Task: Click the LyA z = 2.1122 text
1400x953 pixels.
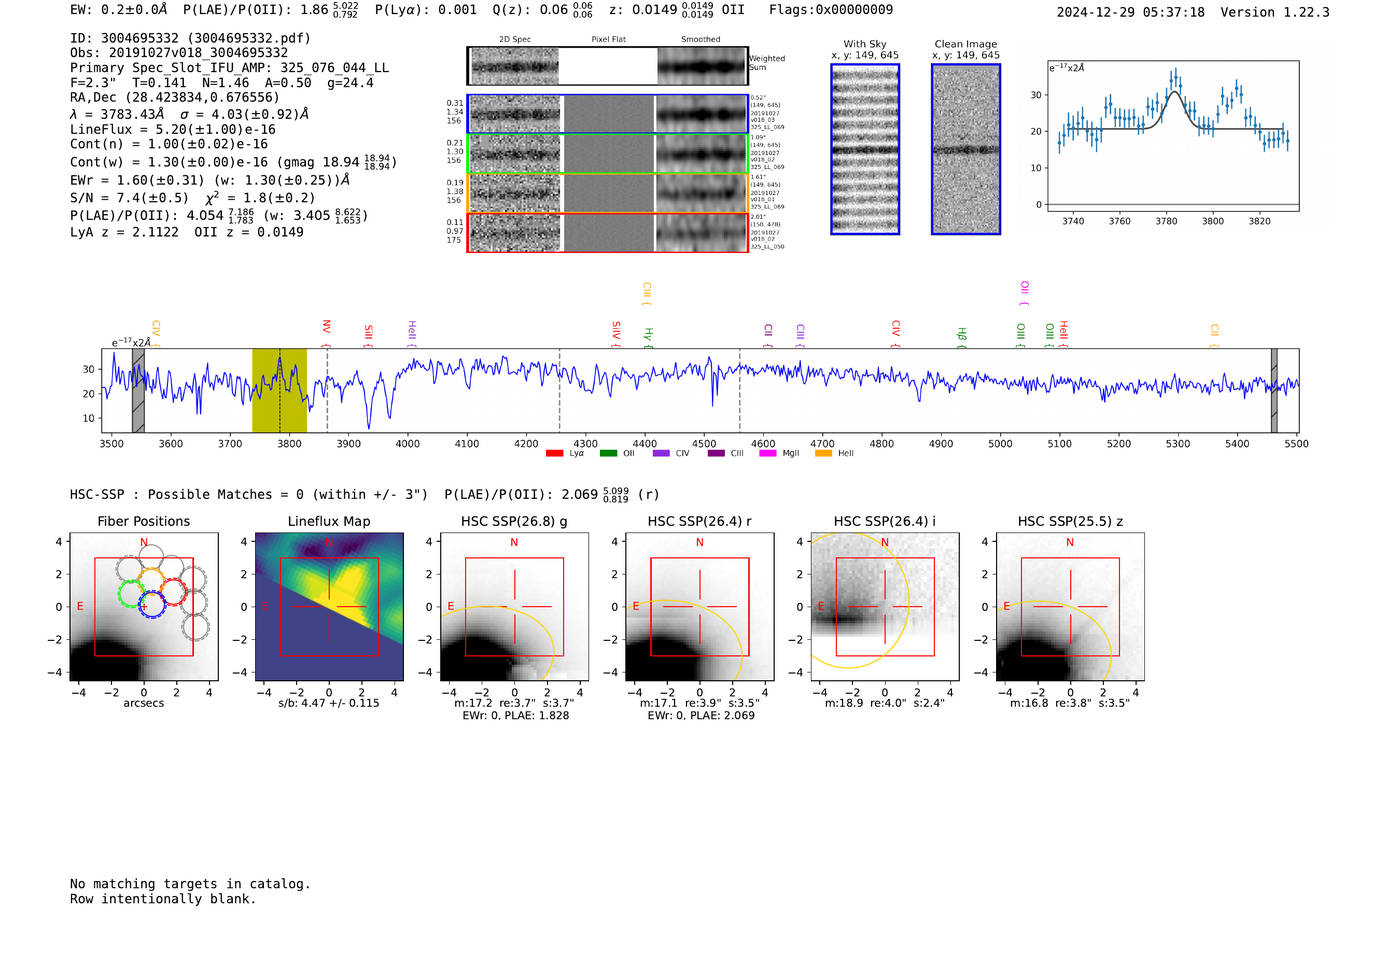Action: 124,232
